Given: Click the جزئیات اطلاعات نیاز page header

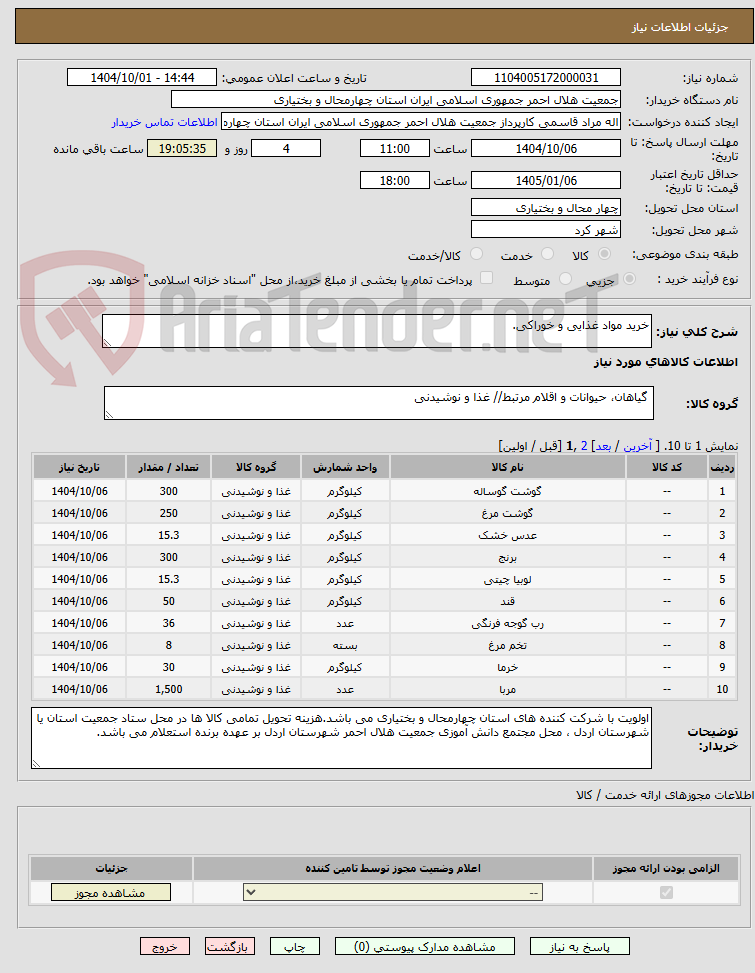Looking at the screenshot, I should 680,27.
